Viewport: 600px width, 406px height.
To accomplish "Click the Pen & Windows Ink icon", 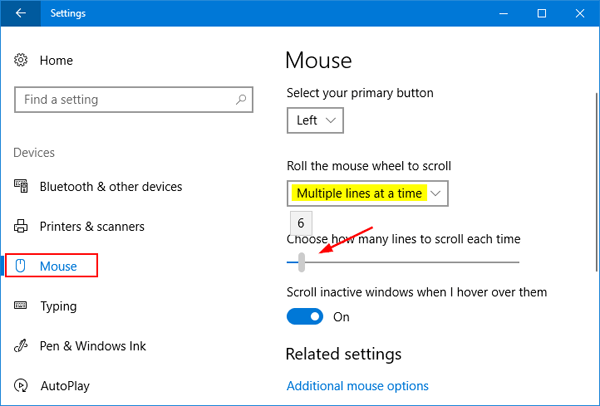I will pos(21,346).
